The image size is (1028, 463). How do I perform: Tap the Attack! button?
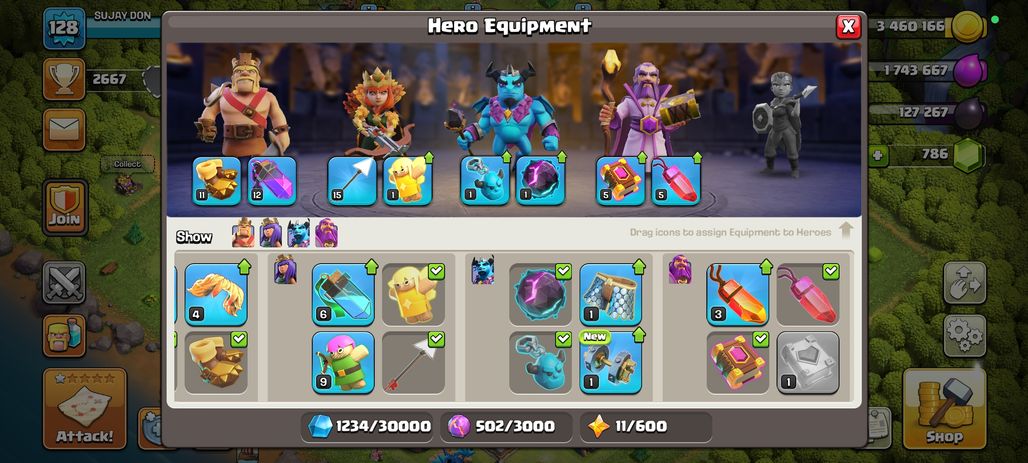[x=85, y=409]
